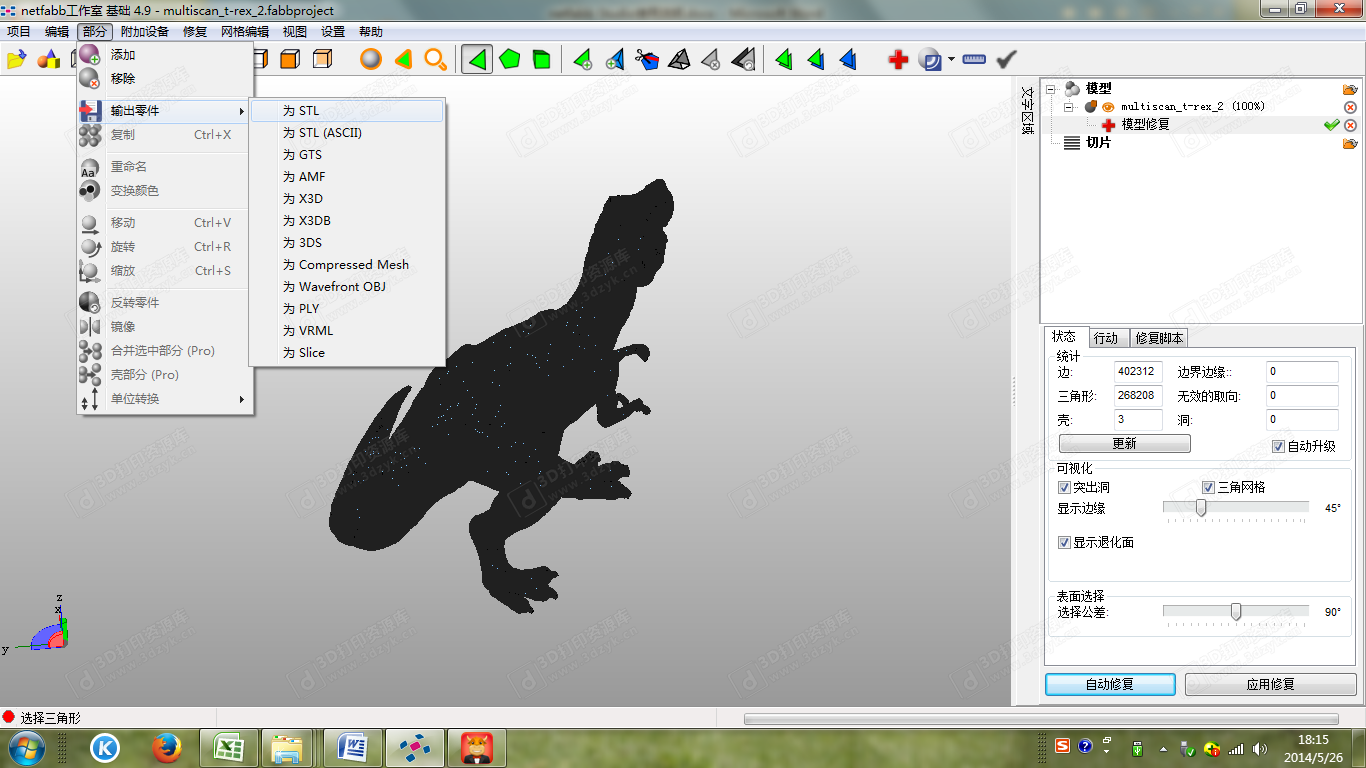The height and width of the screenshot is (768, 1366).
Task: Activate the green select shells tool
Action: tap(541, 59)
